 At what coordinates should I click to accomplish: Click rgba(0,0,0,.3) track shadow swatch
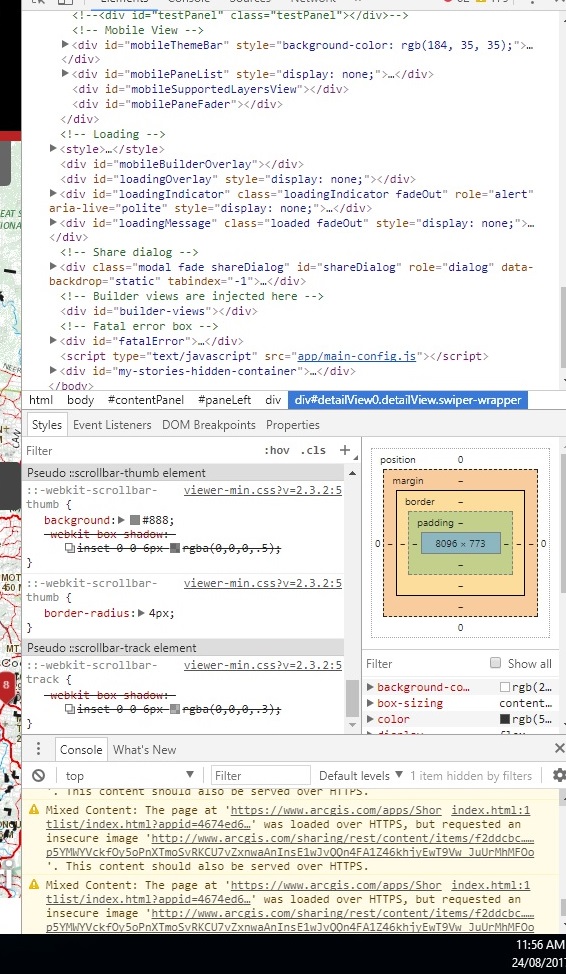pyautogui.click(x=175, y=709)
